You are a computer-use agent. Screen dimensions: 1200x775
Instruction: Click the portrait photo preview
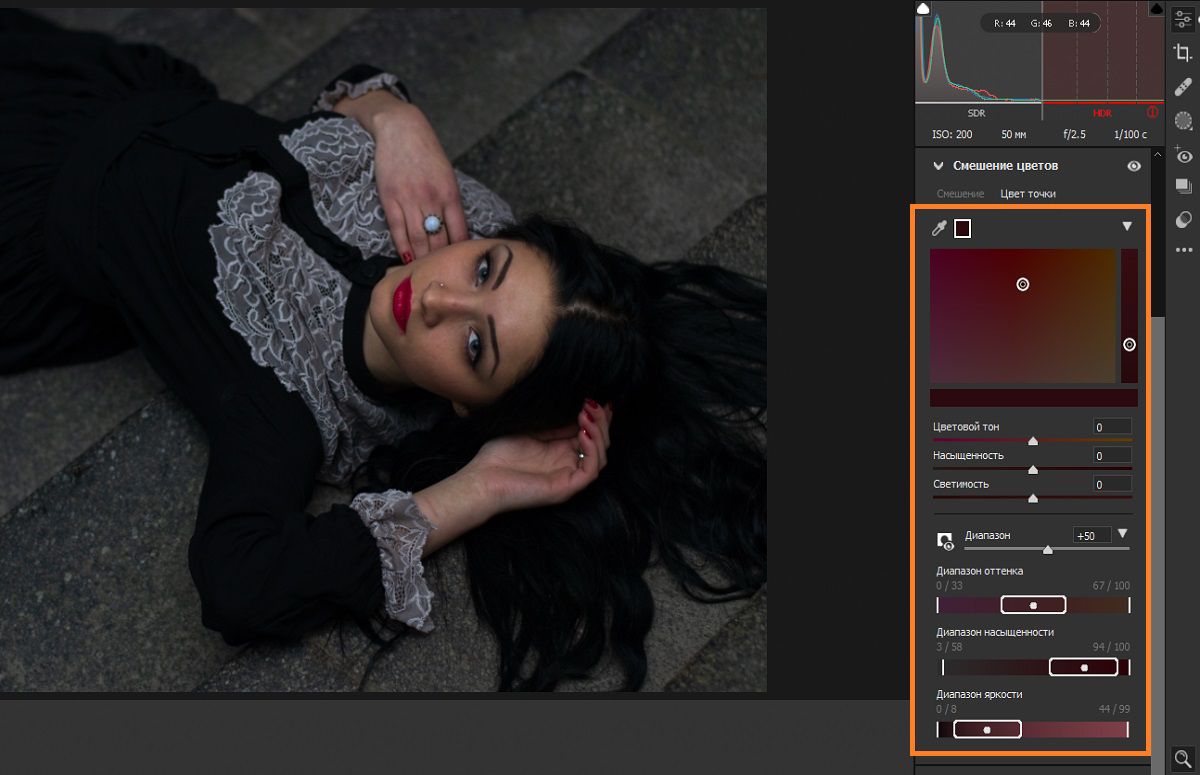[383, 350]
